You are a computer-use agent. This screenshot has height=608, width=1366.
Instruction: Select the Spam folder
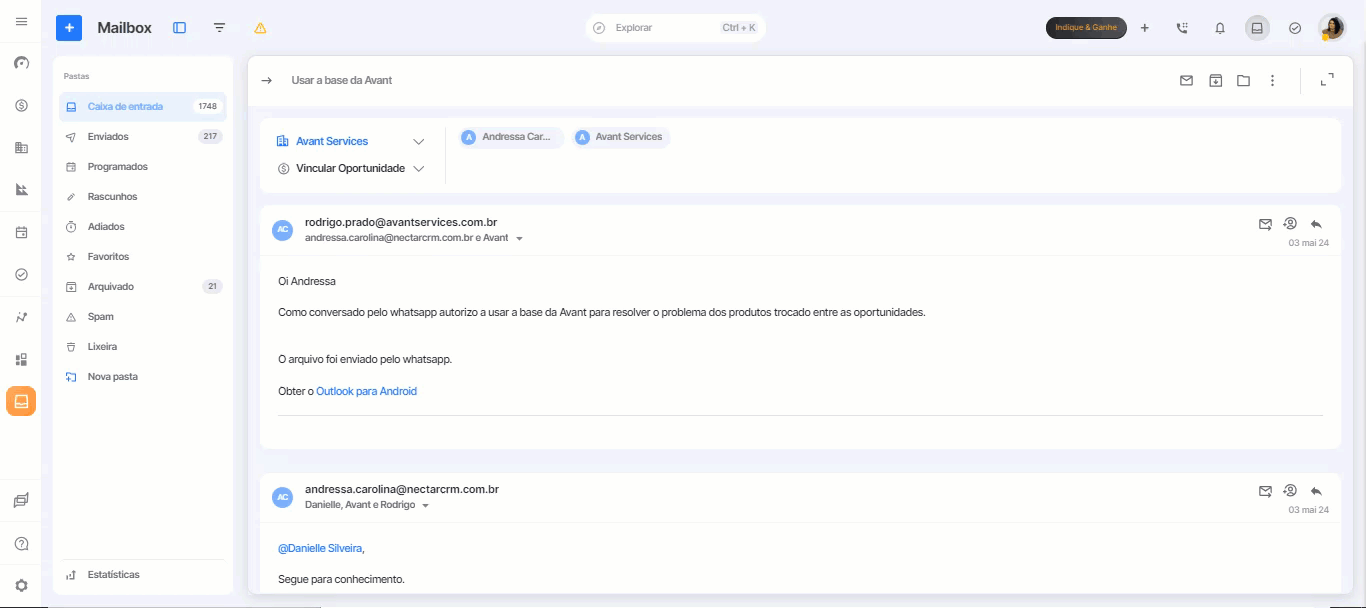coord(143,316)
